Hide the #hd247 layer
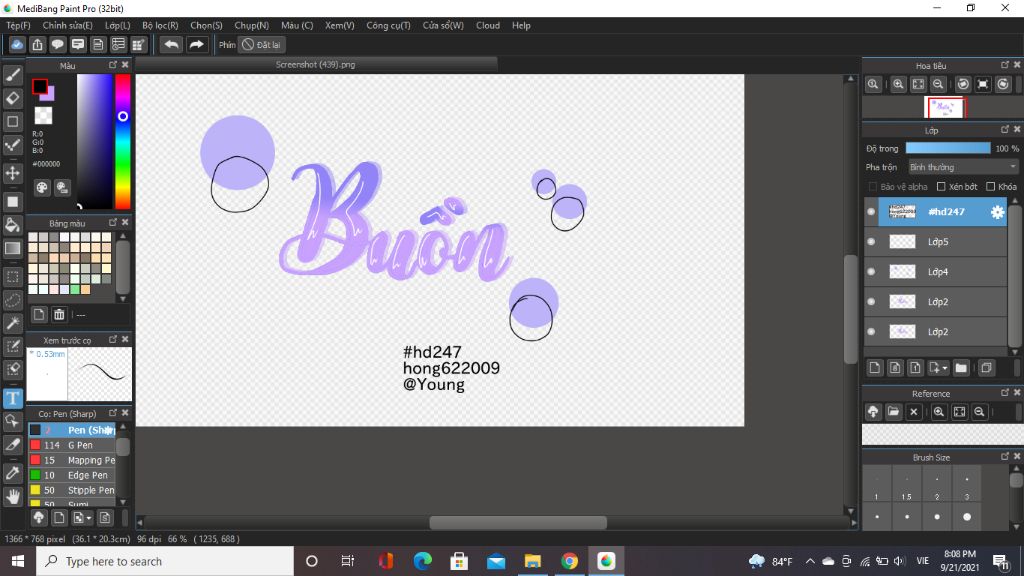 871,212
